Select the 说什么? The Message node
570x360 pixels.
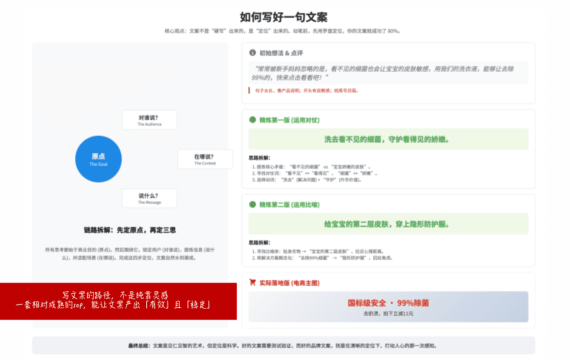149,198
